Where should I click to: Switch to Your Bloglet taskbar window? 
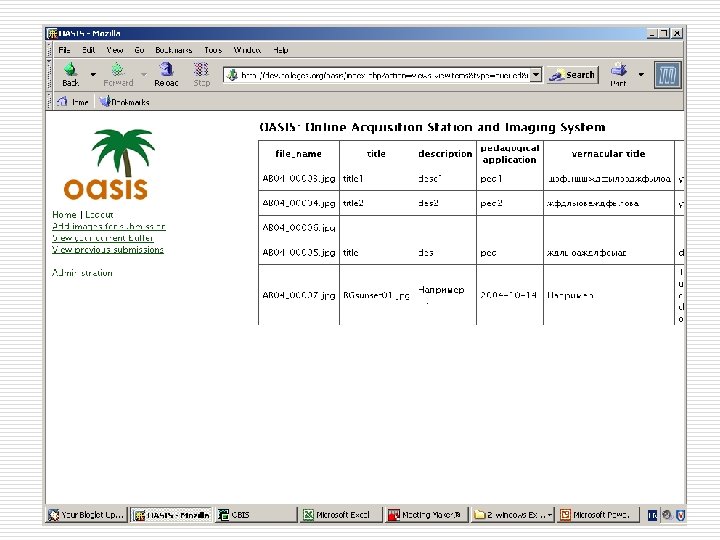click(86, 515)
